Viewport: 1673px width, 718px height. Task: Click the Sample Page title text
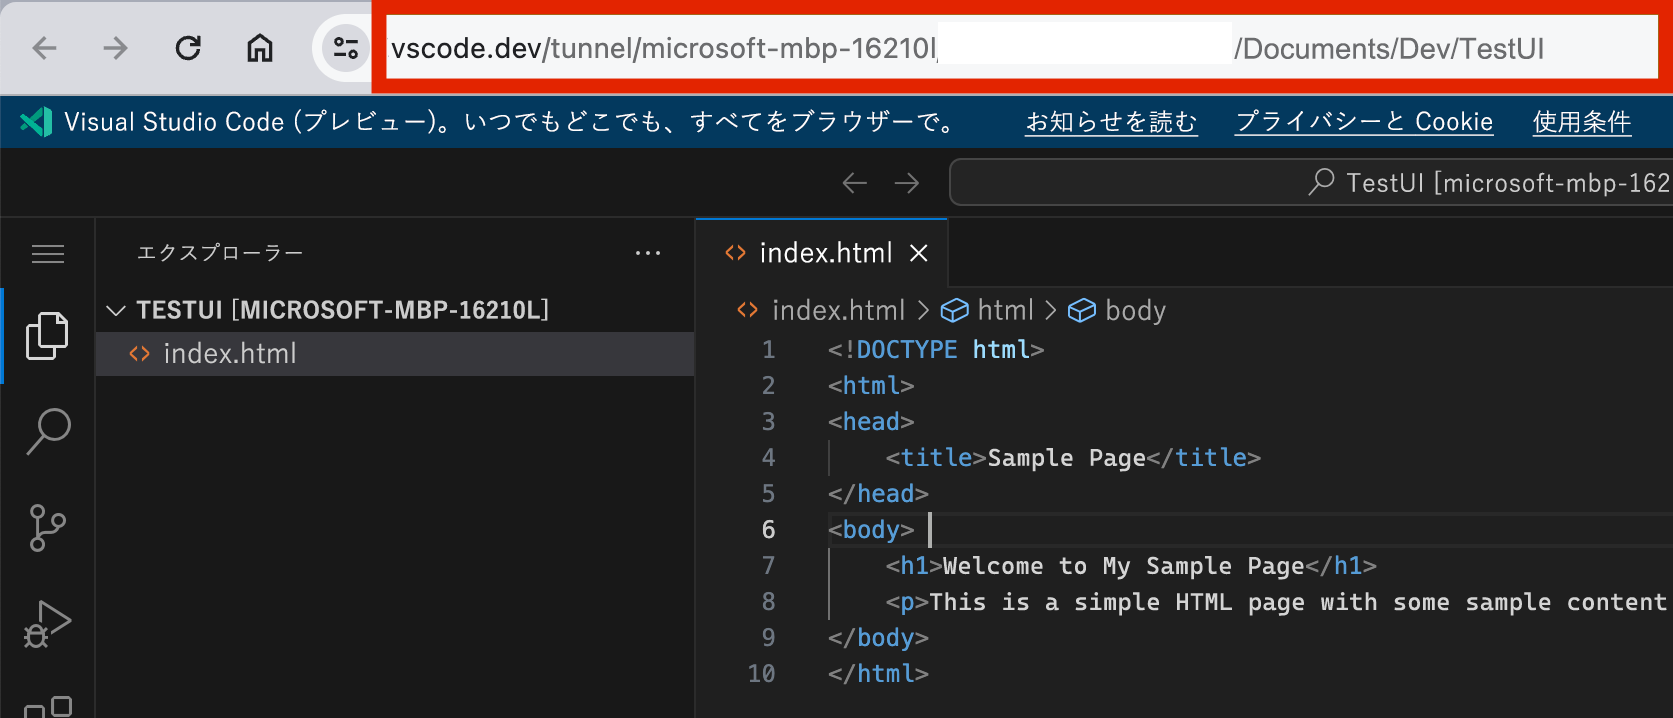(x=1066, y=458)
